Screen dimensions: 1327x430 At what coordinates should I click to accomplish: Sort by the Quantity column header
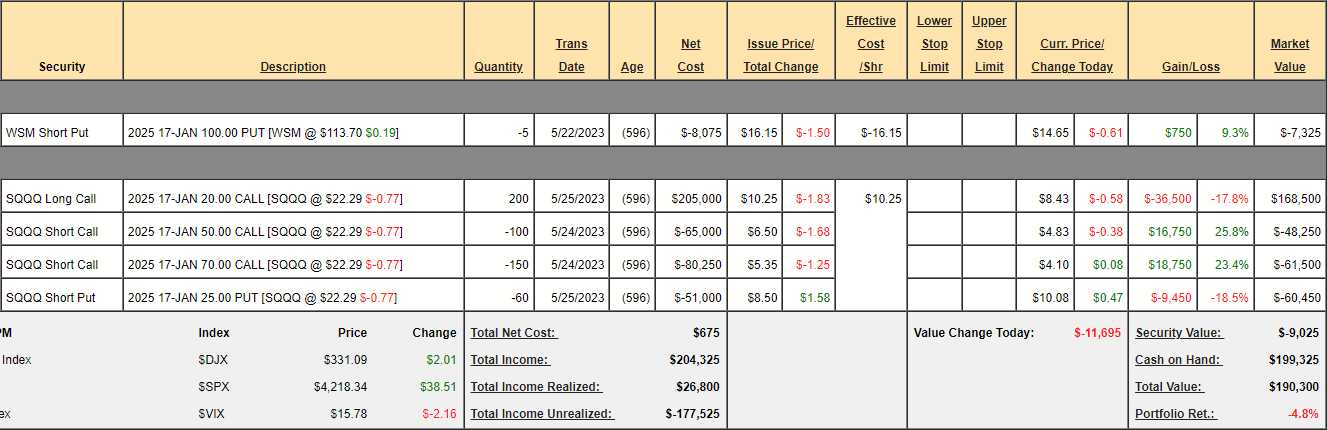click(x=498, y=67)
